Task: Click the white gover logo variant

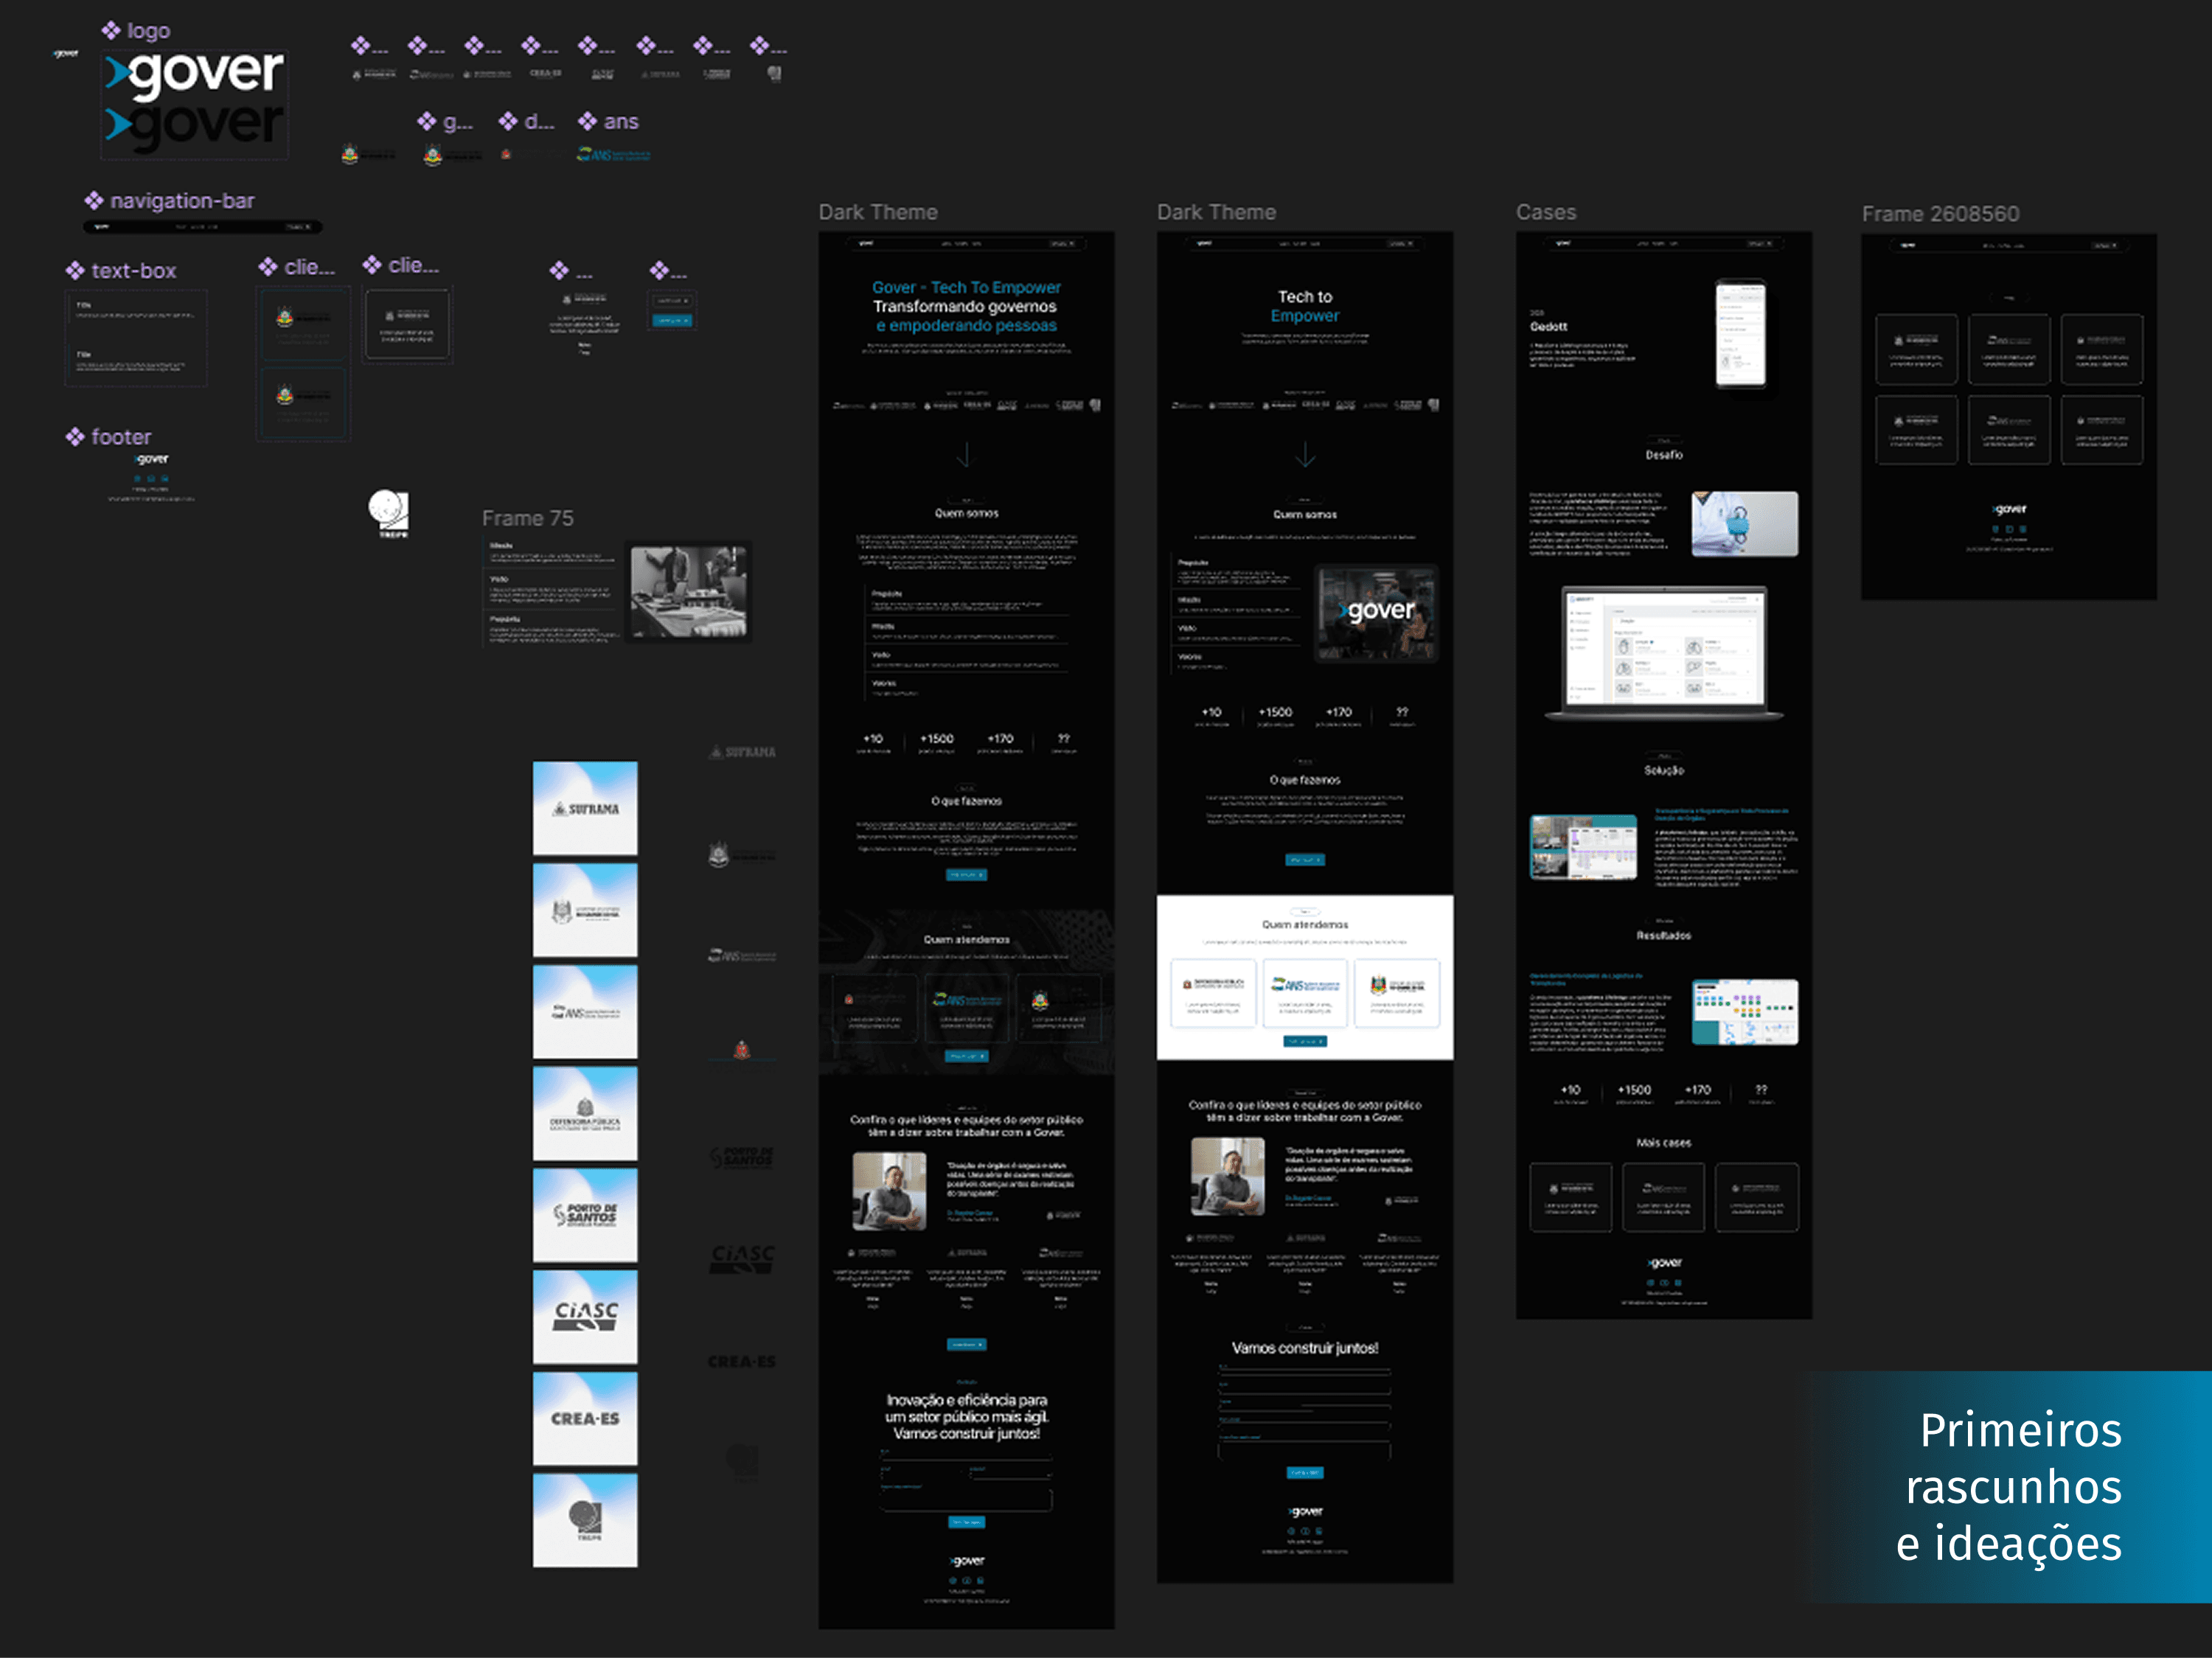Action: (195, 73)
